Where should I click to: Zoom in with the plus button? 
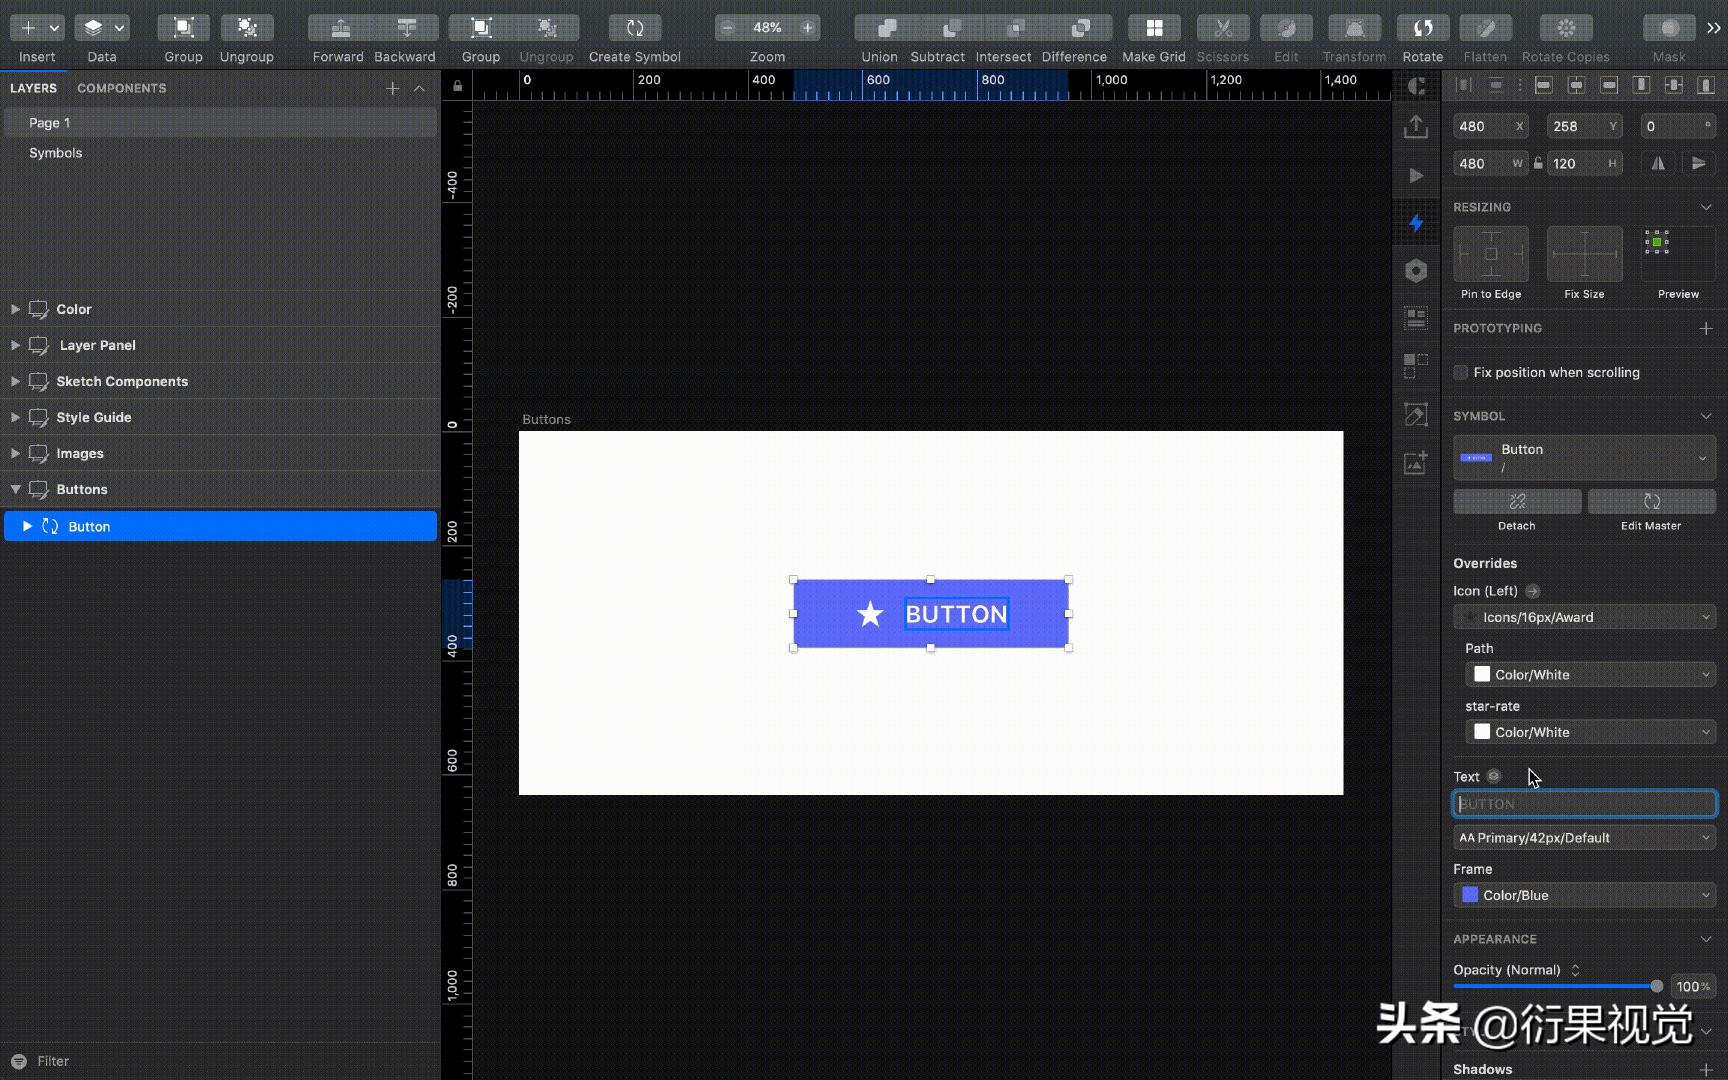point(807,28)
